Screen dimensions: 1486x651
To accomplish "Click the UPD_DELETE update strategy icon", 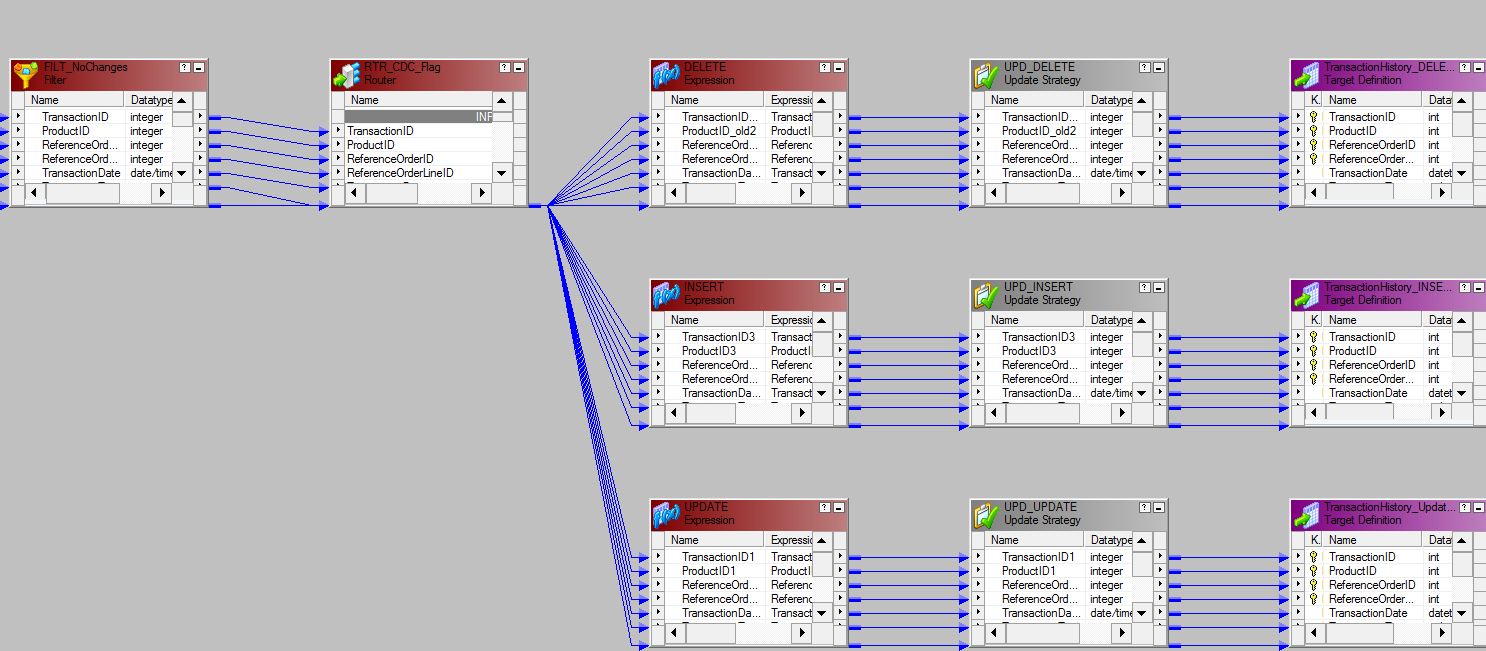I will 986,75.
